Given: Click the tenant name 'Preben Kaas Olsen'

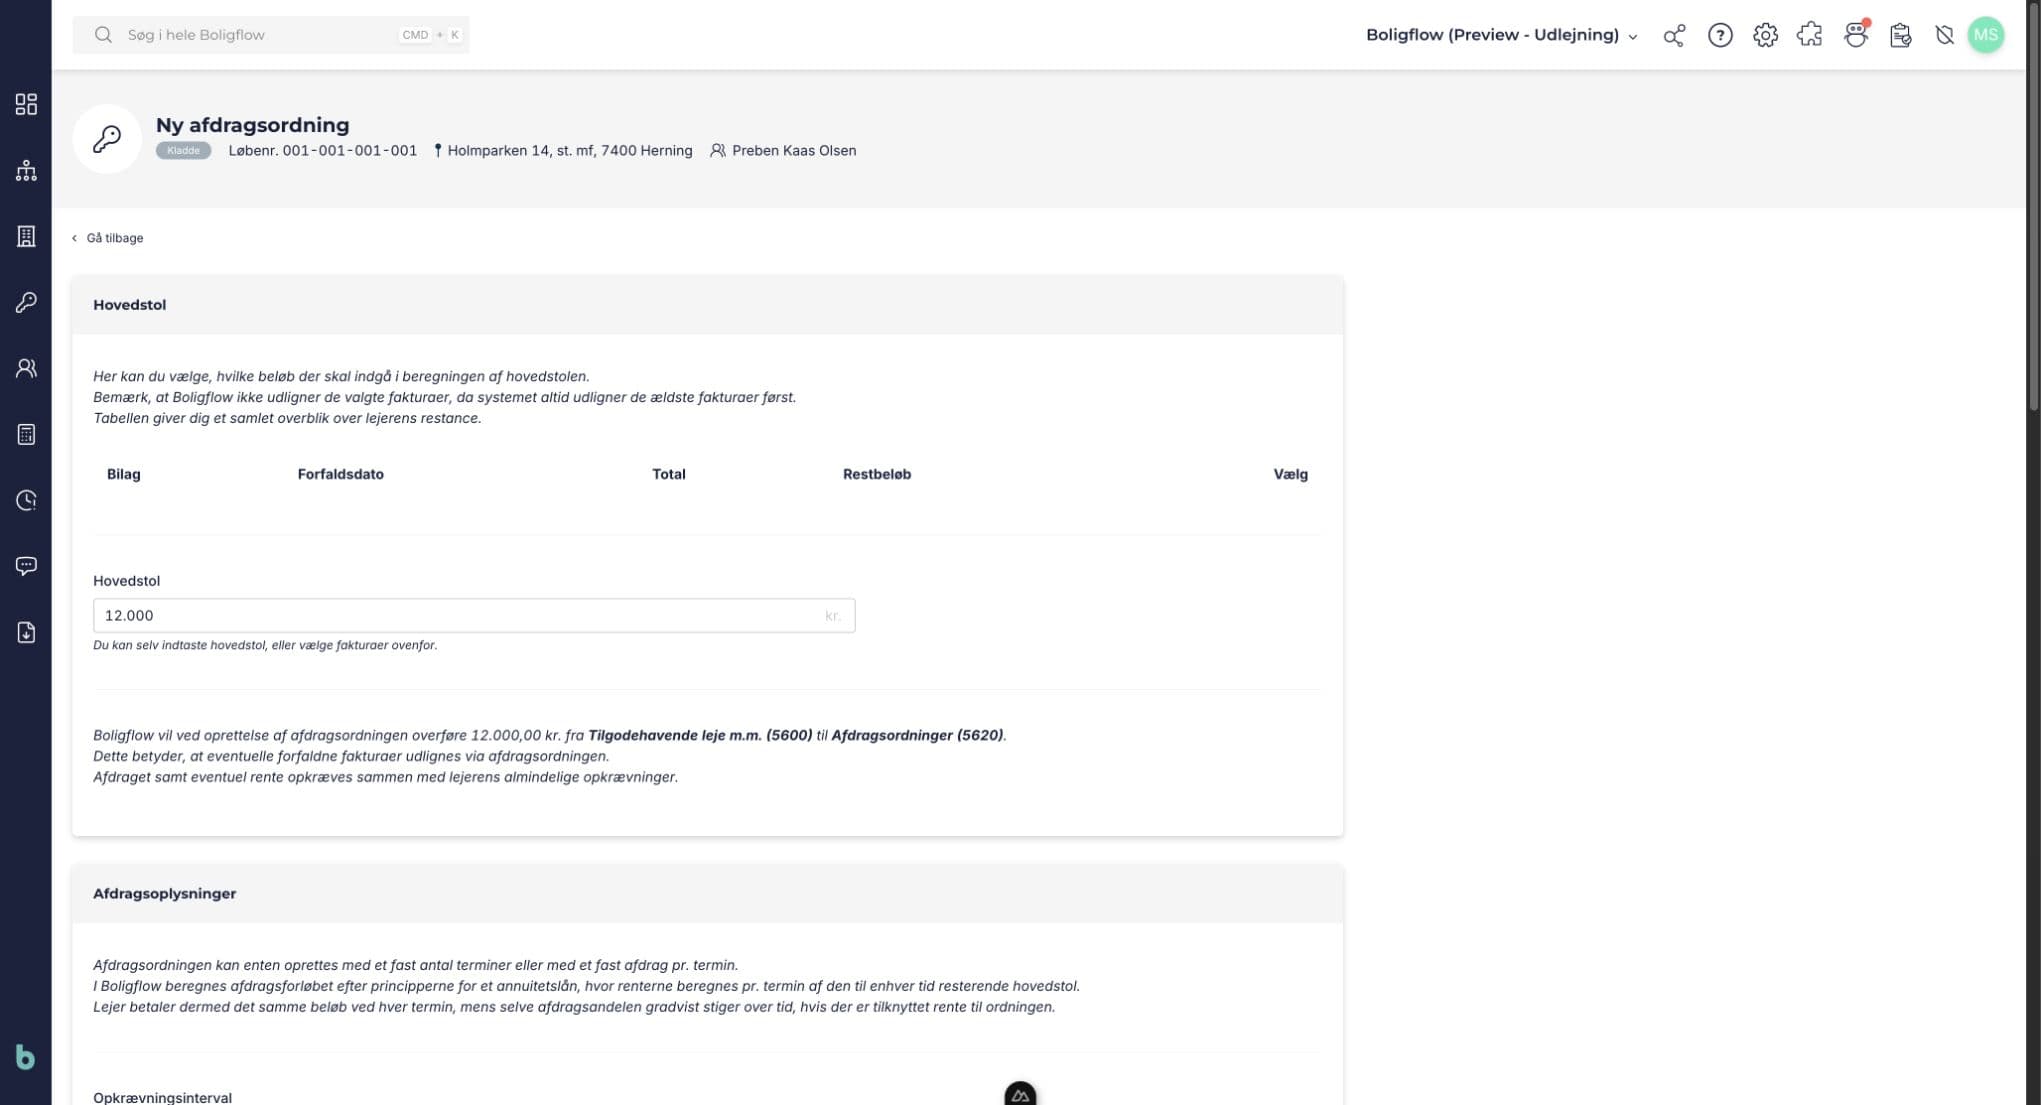Looking at the screenshot, I should (794, 150).
